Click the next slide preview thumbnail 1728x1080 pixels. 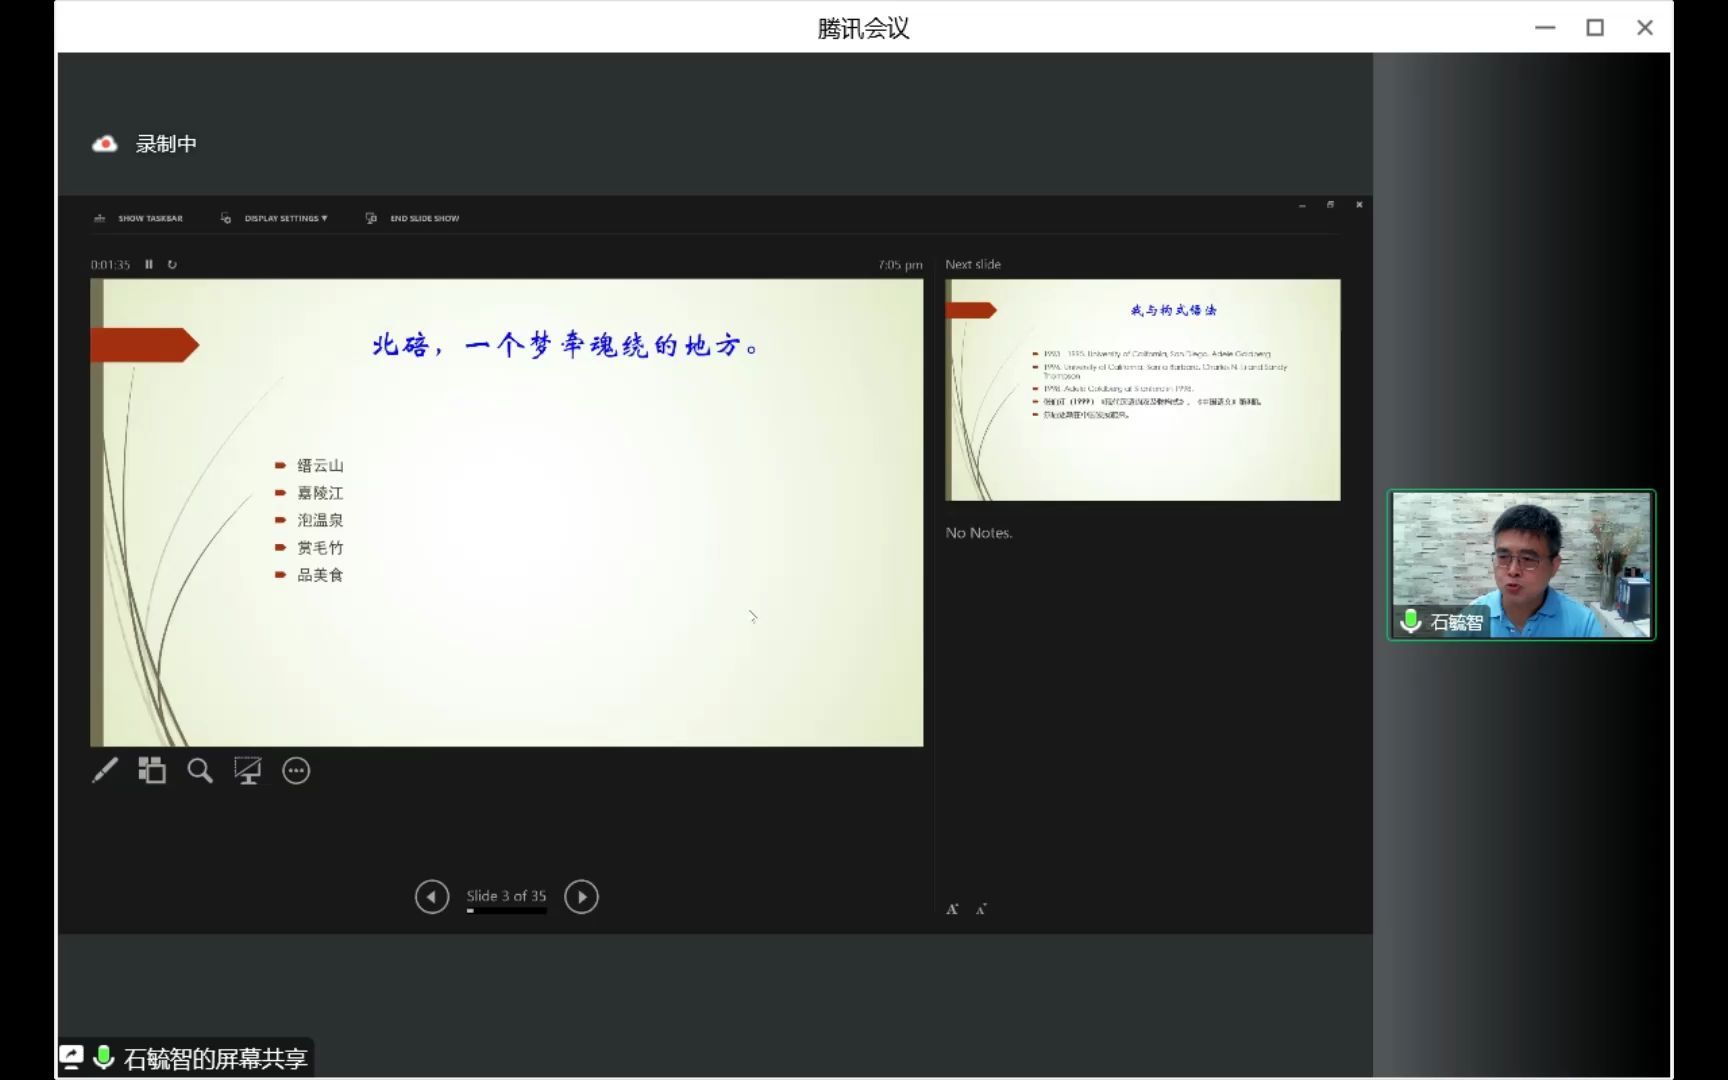click(1143, 390)
